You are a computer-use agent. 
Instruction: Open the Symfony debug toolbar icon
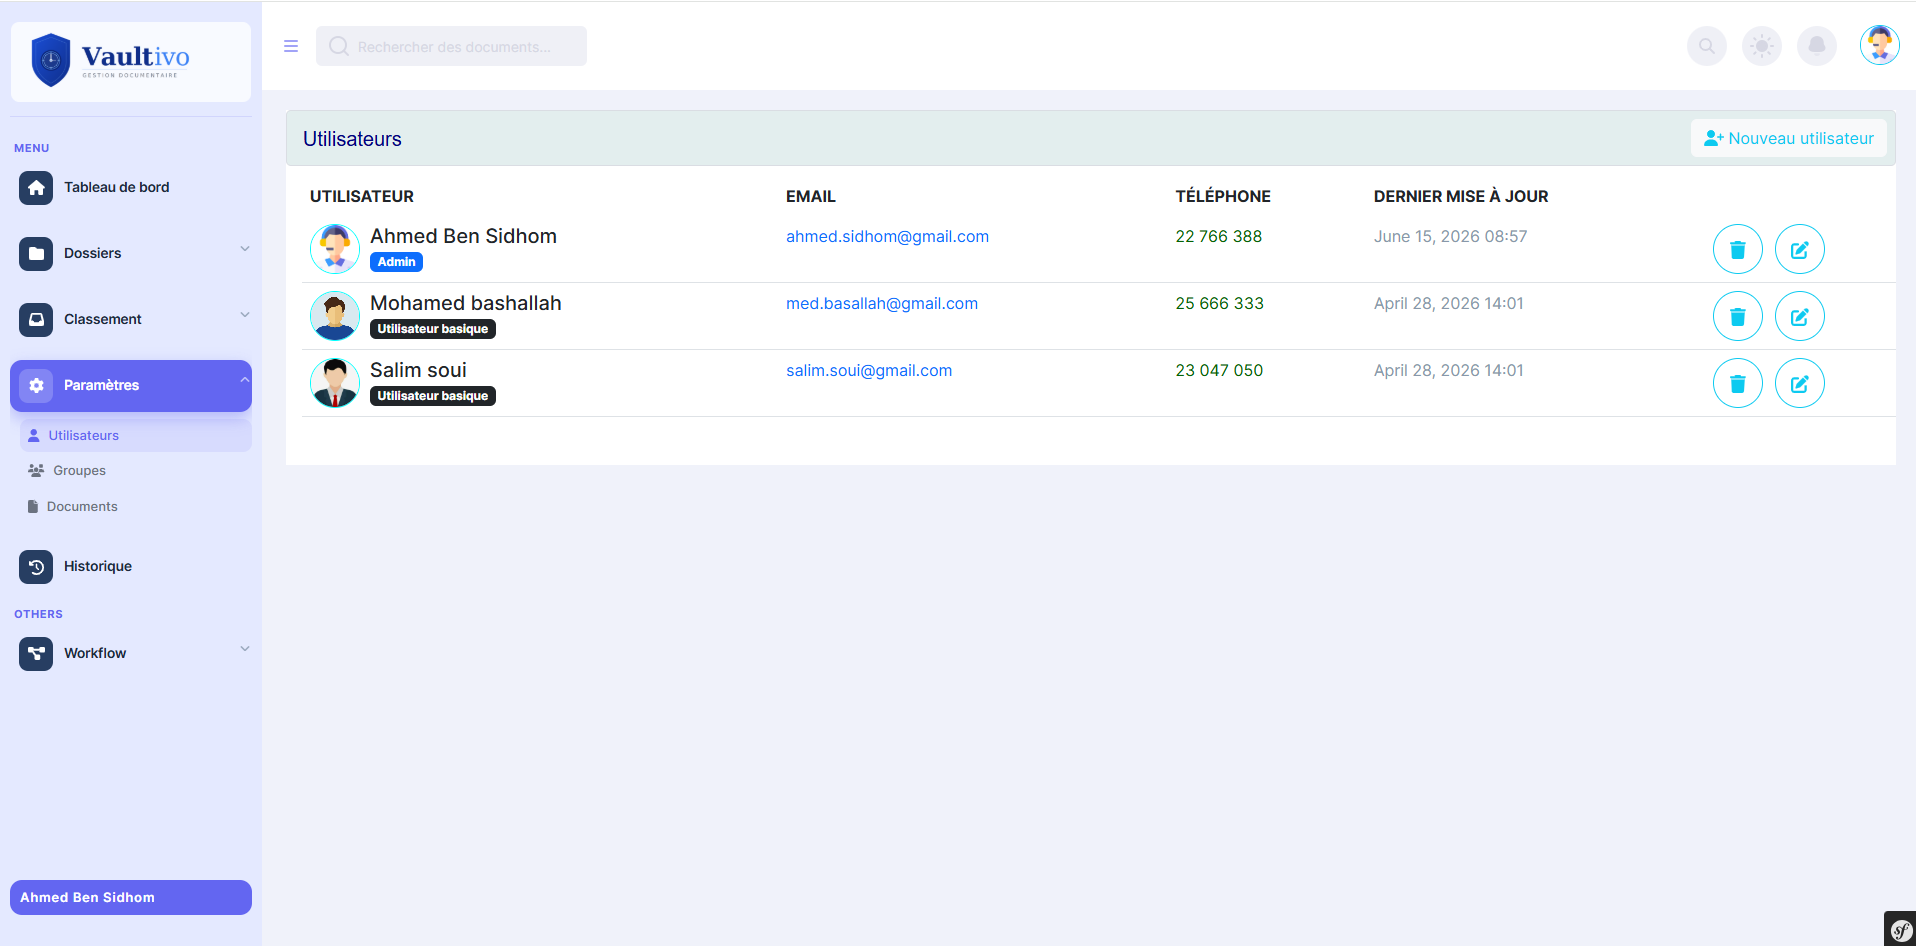click(x=1900, y=929)
